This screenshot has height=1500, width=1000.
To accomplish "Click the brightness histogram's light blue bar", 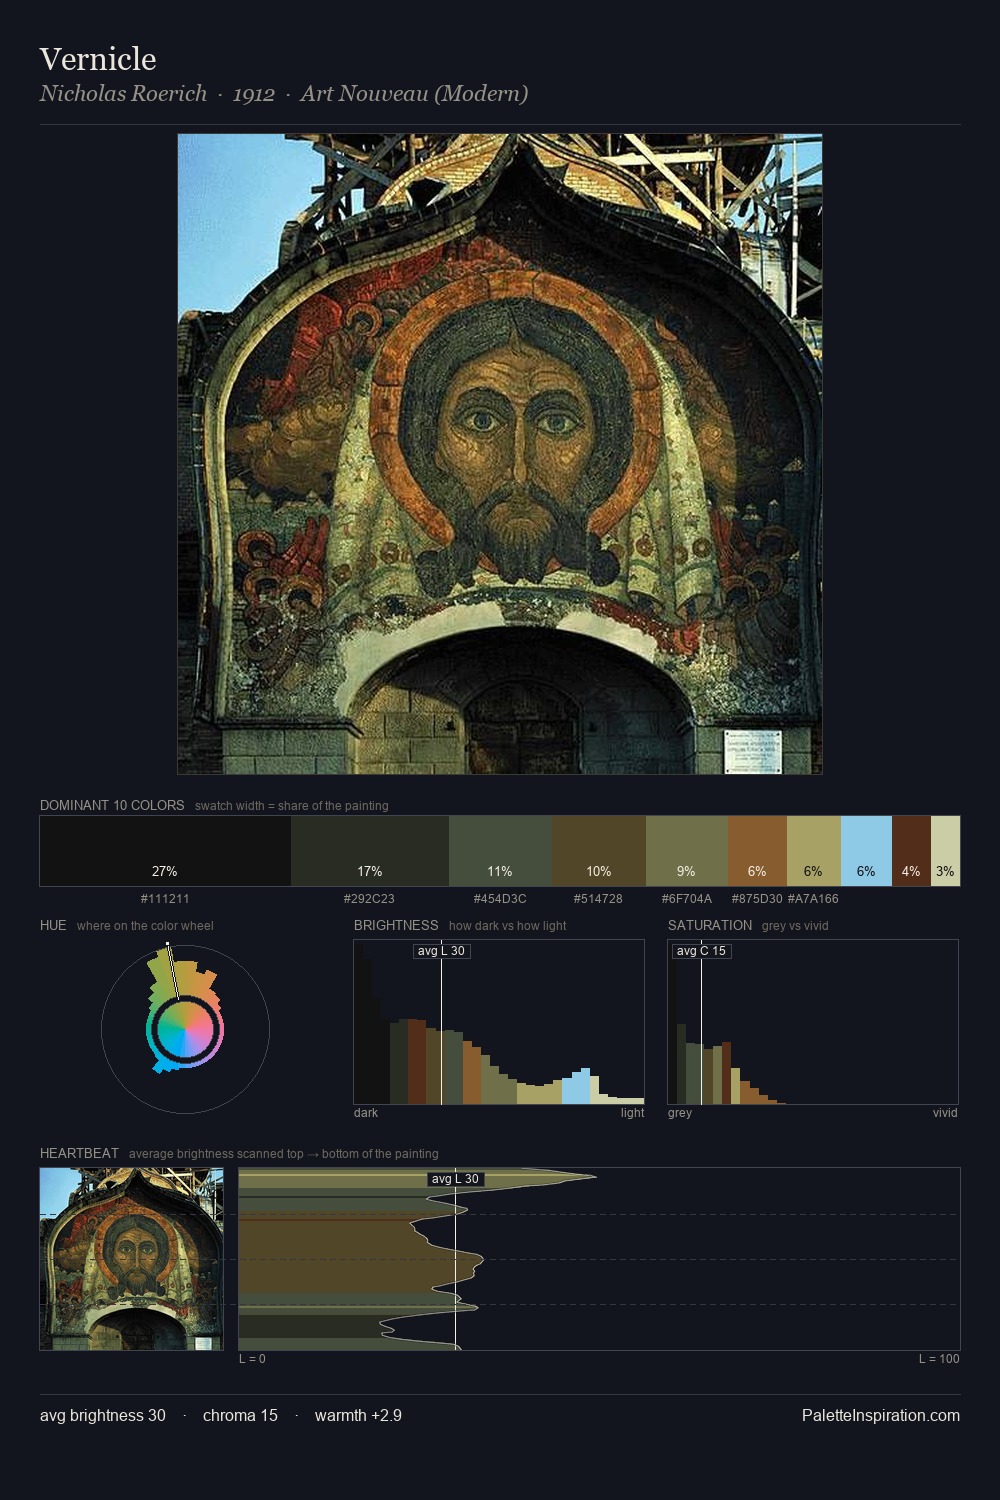I will tap(576, 1087).
